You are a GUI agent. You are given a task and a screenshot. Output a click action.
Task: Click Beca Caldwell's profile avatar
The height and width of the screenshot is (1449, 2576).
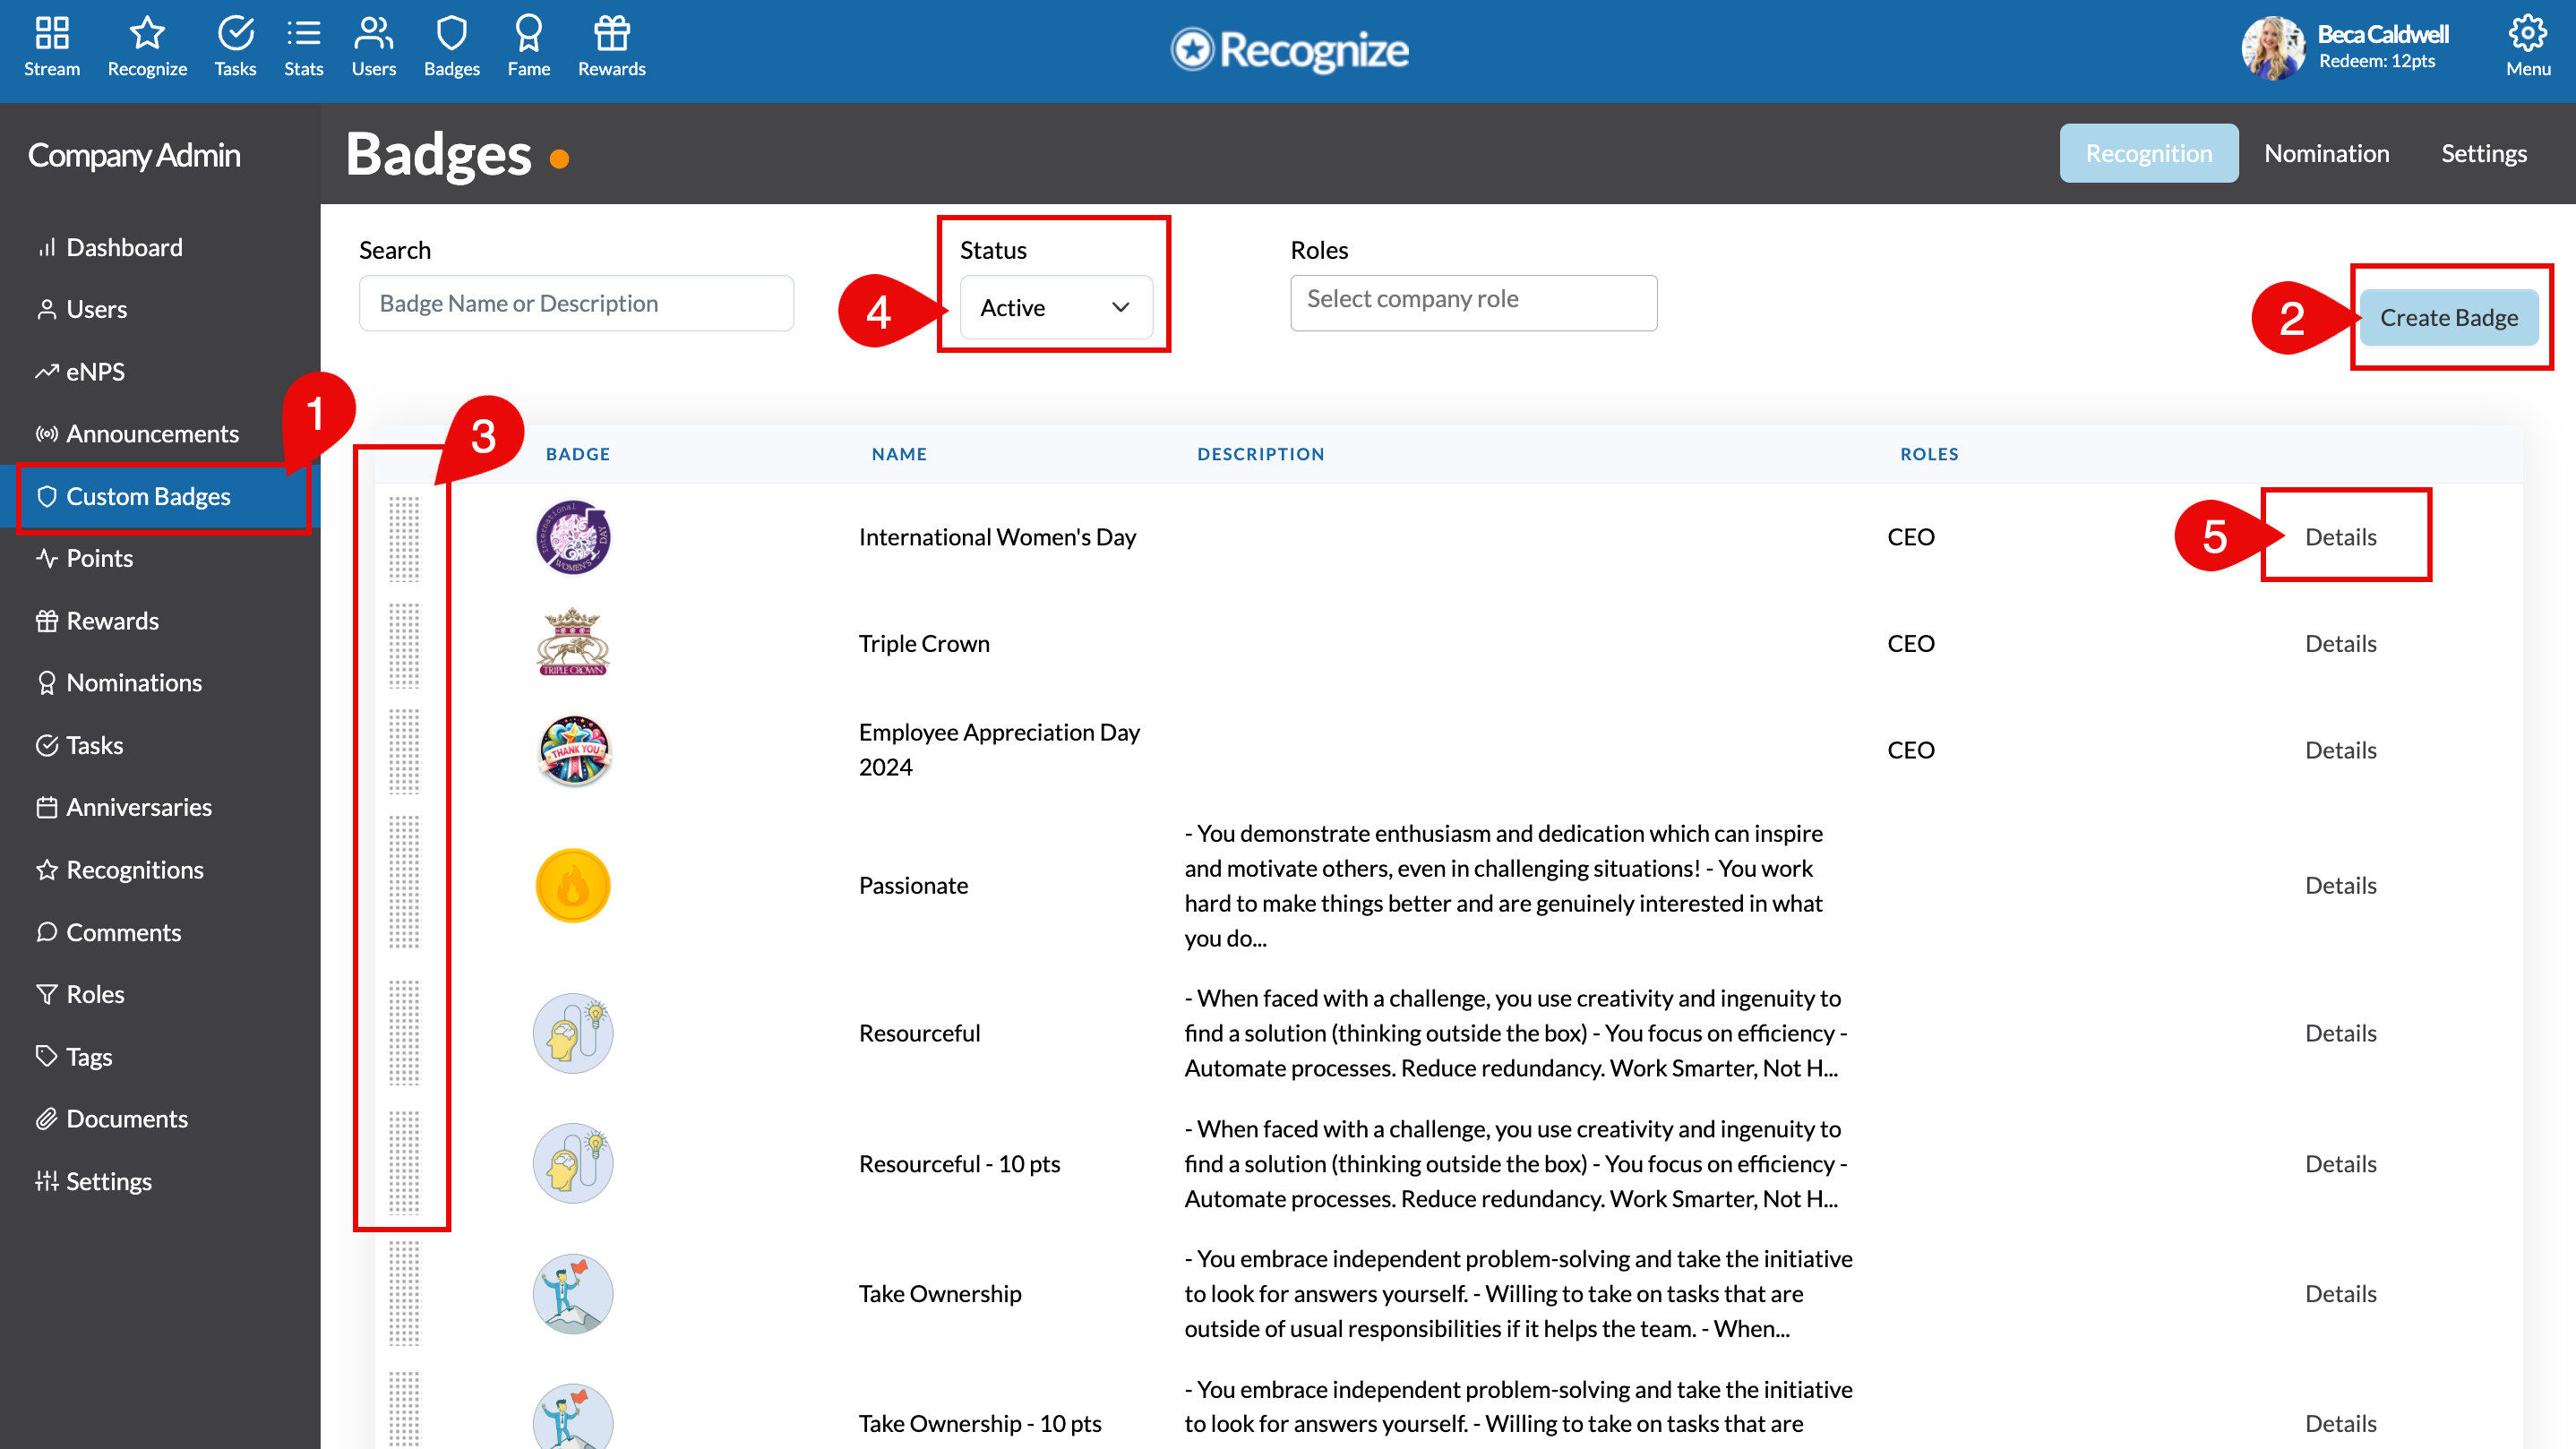pyautogui.click(x=2273, y=48)
